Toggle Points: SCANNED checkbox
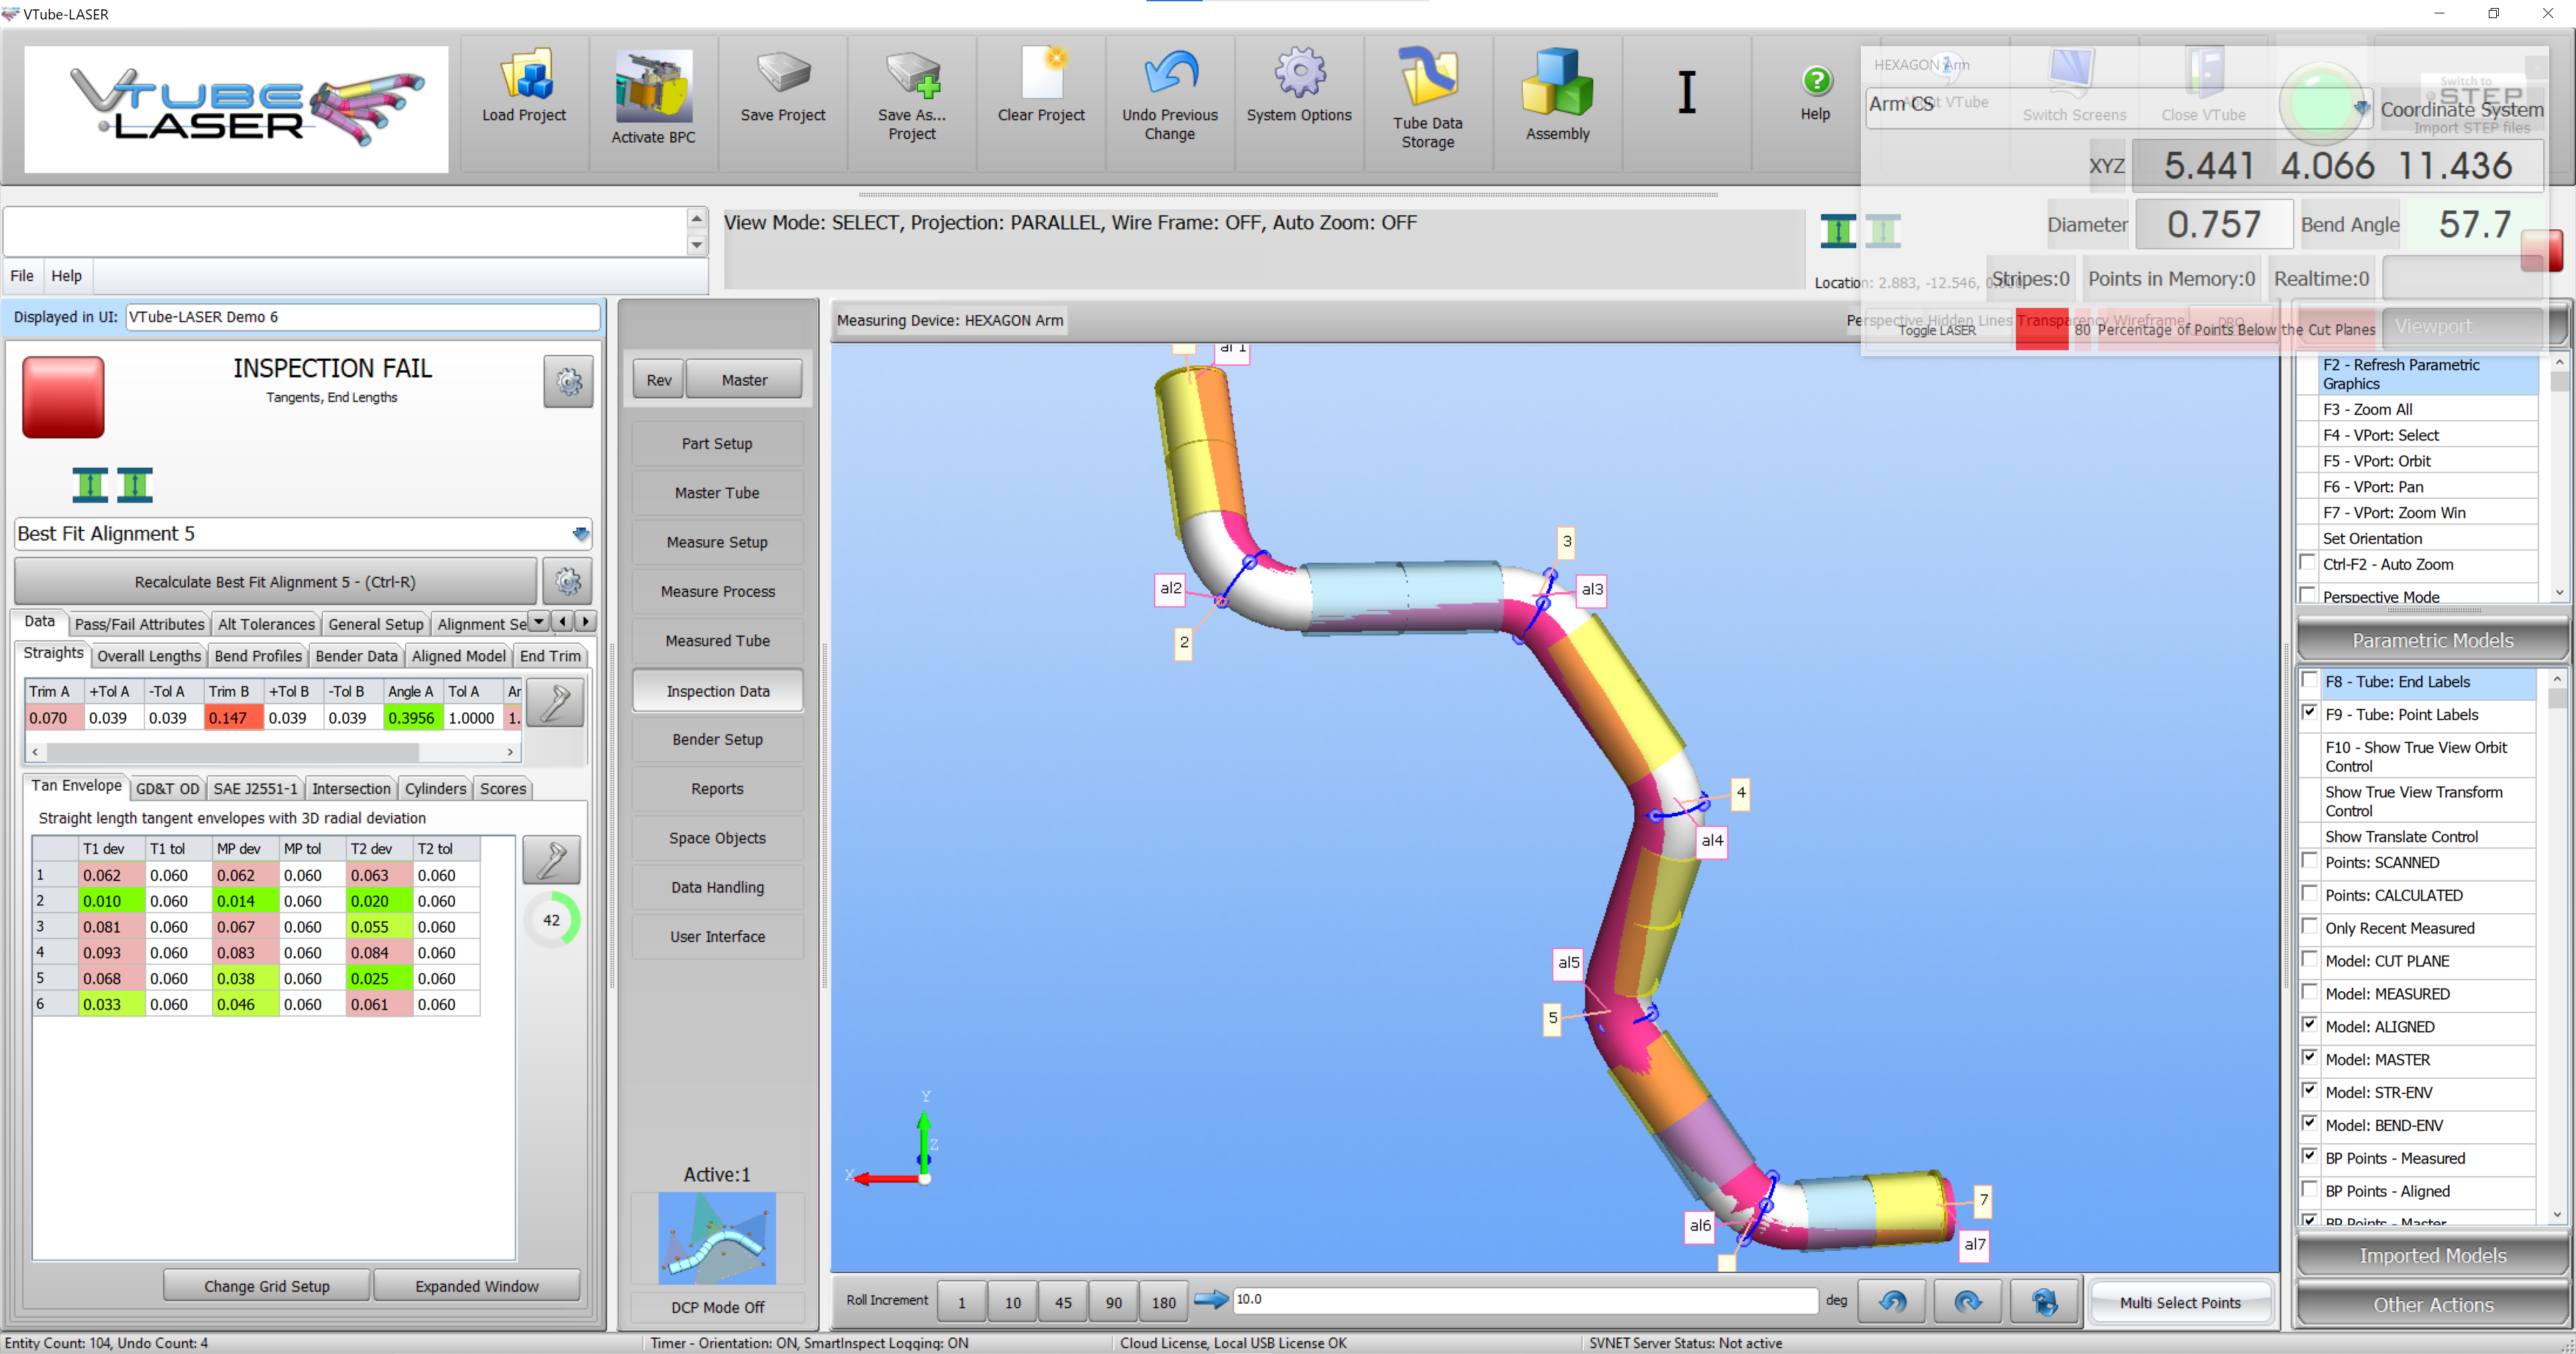Image resolution: width=2576 pixels, height=1354 pixels. pyautogui.click(x=2310, y=861)
